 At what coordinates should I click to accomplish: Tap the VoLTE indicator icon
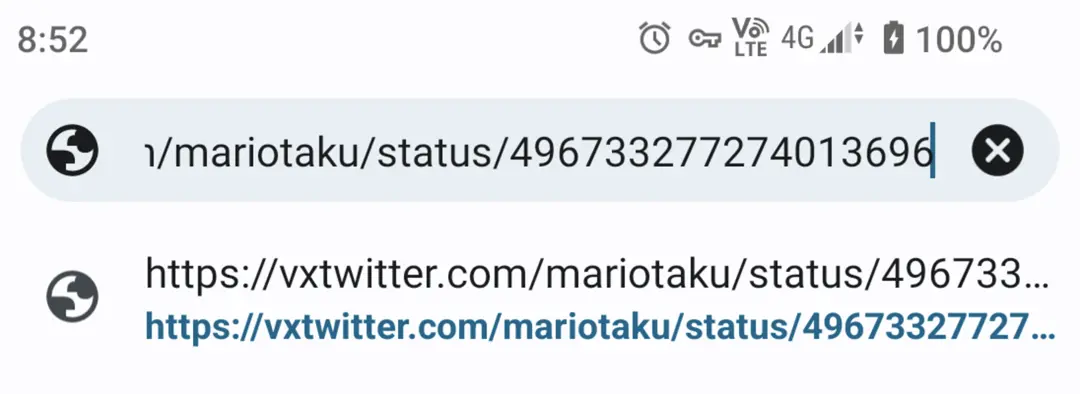tap(751, 37)
